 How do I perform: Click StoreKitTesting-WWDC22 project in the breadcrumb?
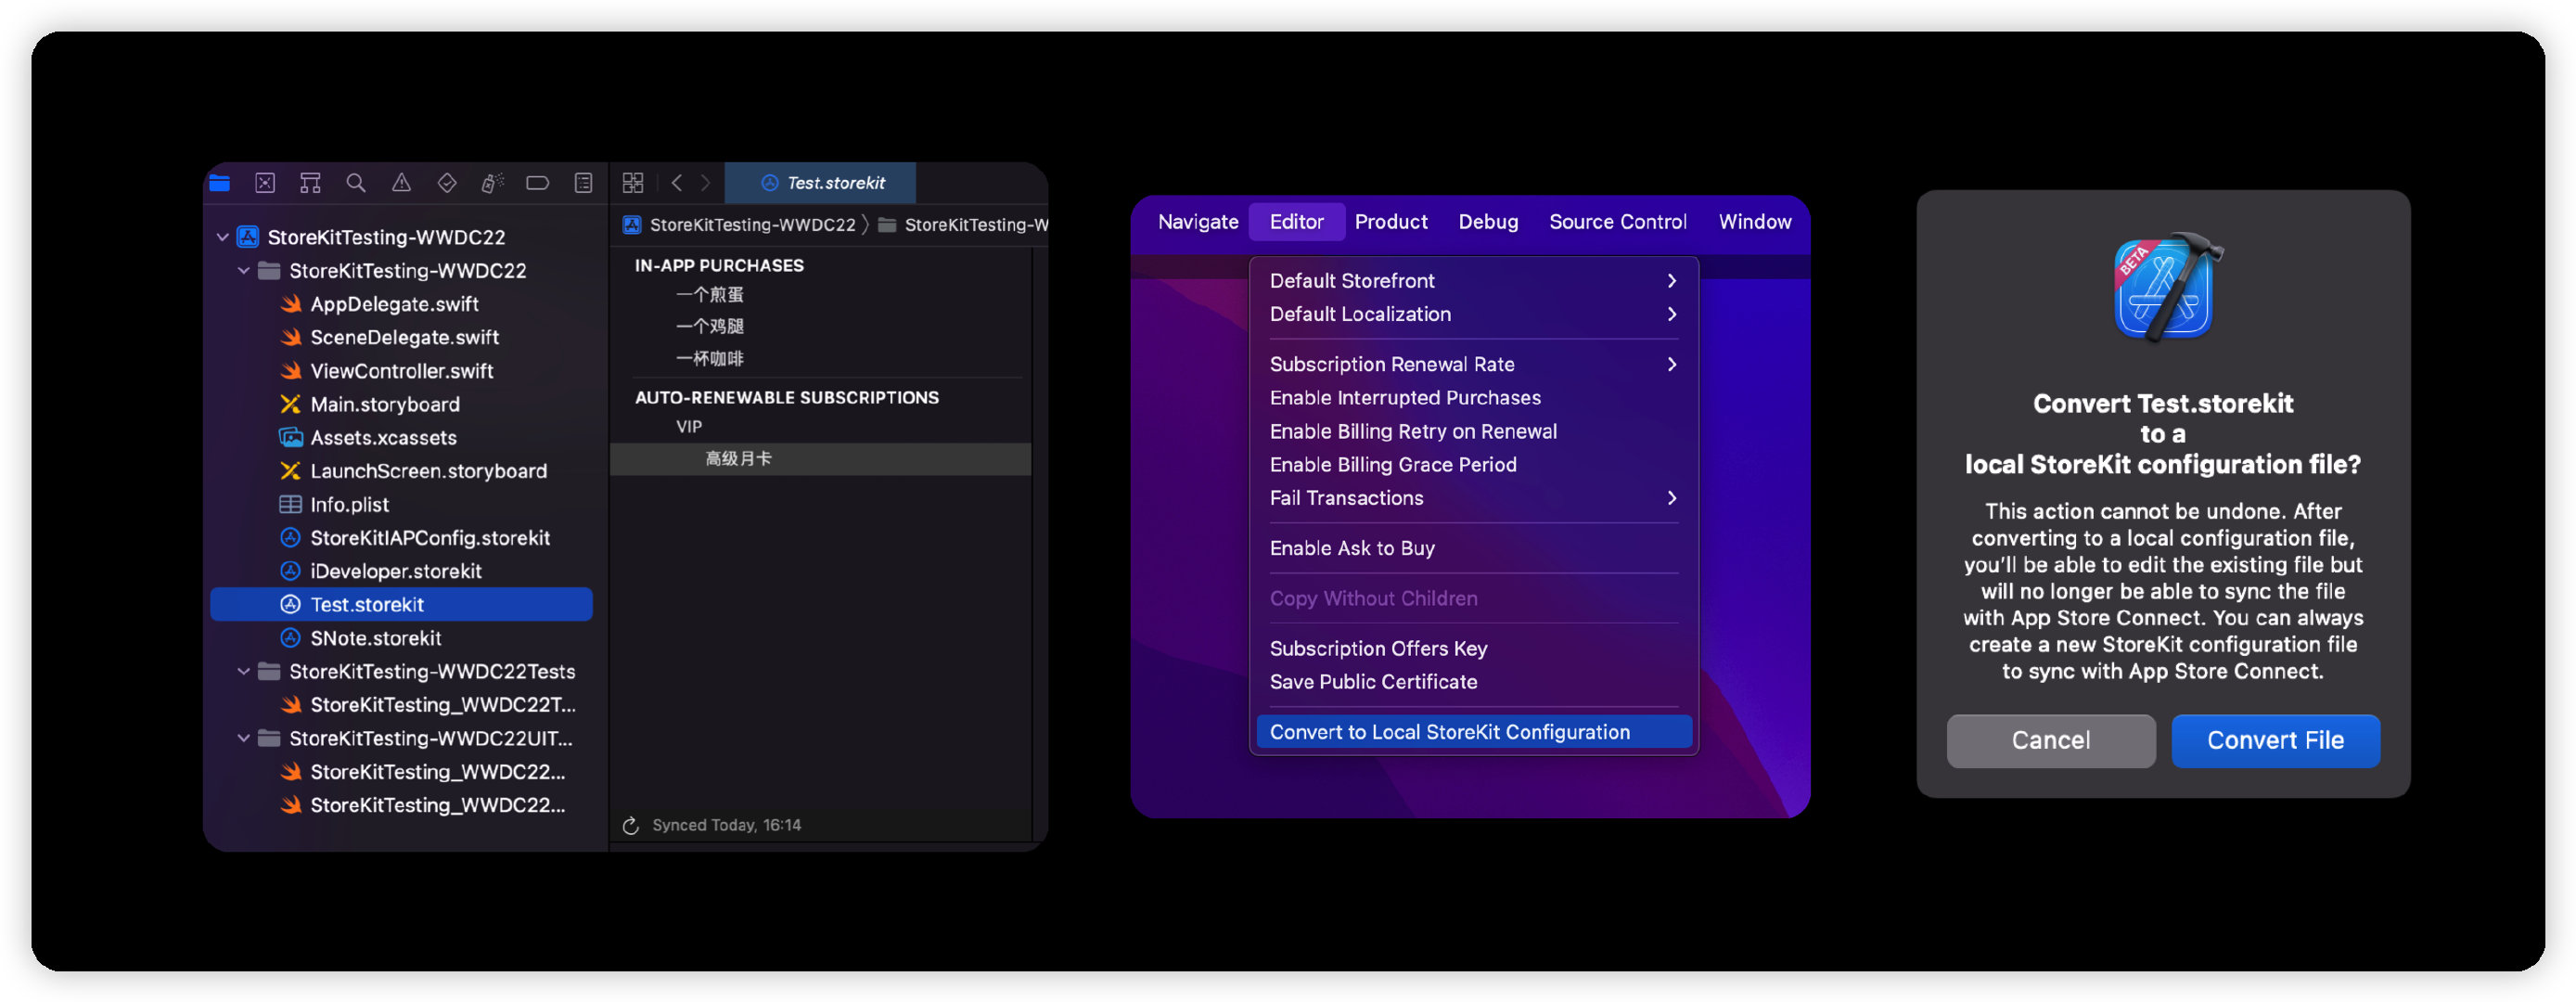[740, 225]
